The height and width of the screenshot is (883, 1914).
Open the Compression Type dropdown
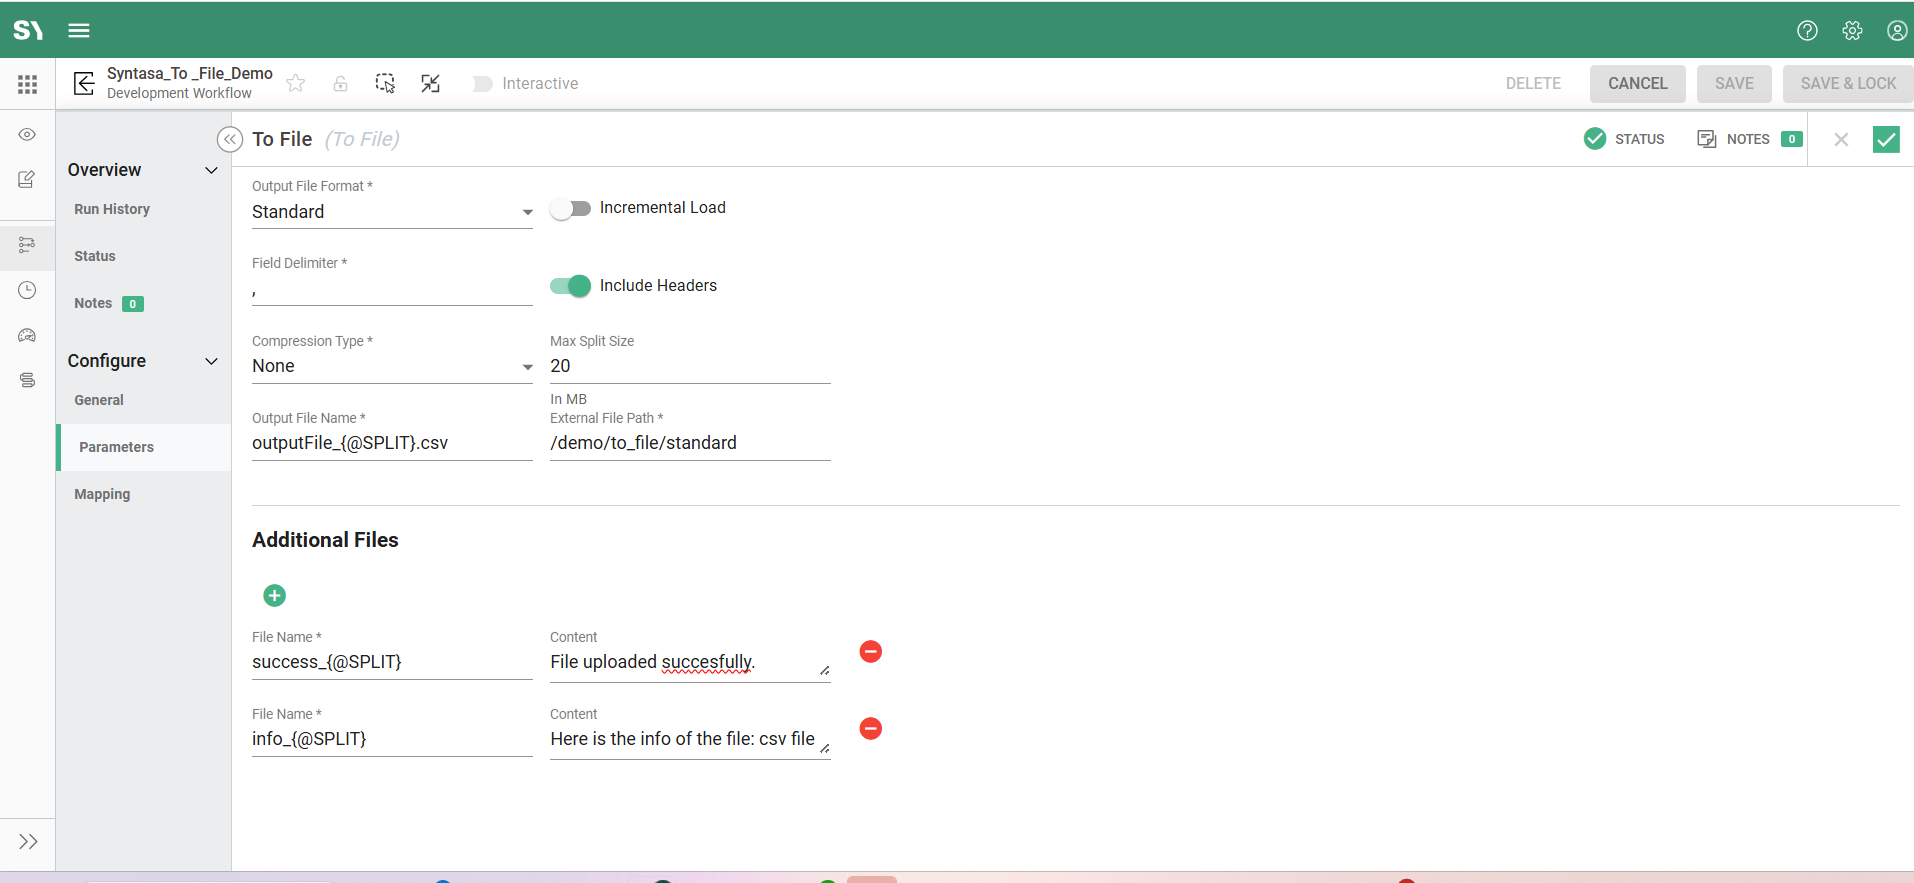pyautogui.click(x=392, y=367)
